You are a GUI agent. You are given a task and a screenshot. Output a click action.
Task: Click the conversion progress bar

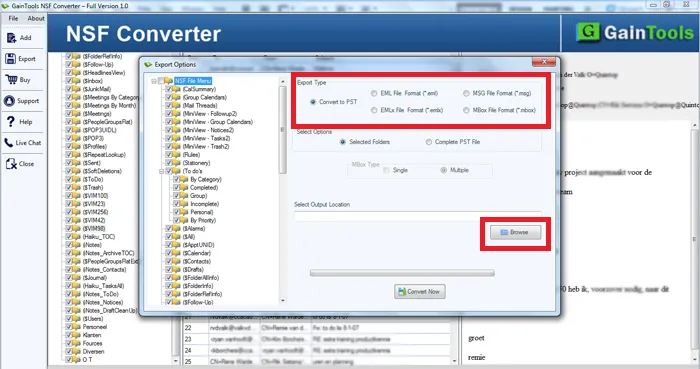coord(402,273)
